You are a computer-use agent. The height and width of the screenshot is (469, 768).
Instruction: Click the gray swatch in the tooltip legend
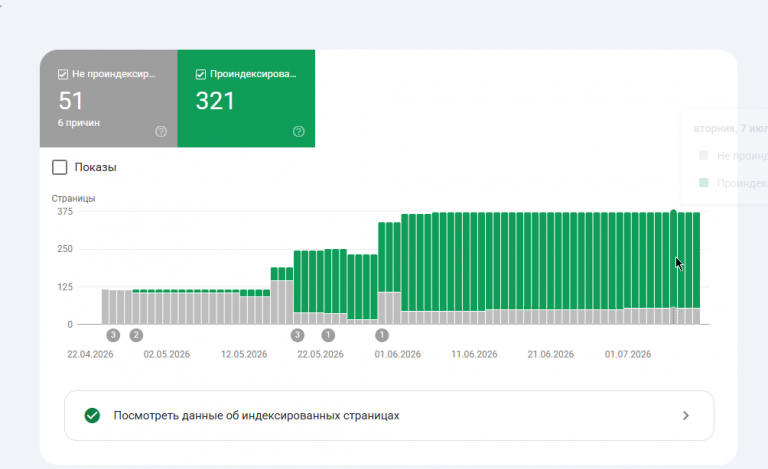704,155
